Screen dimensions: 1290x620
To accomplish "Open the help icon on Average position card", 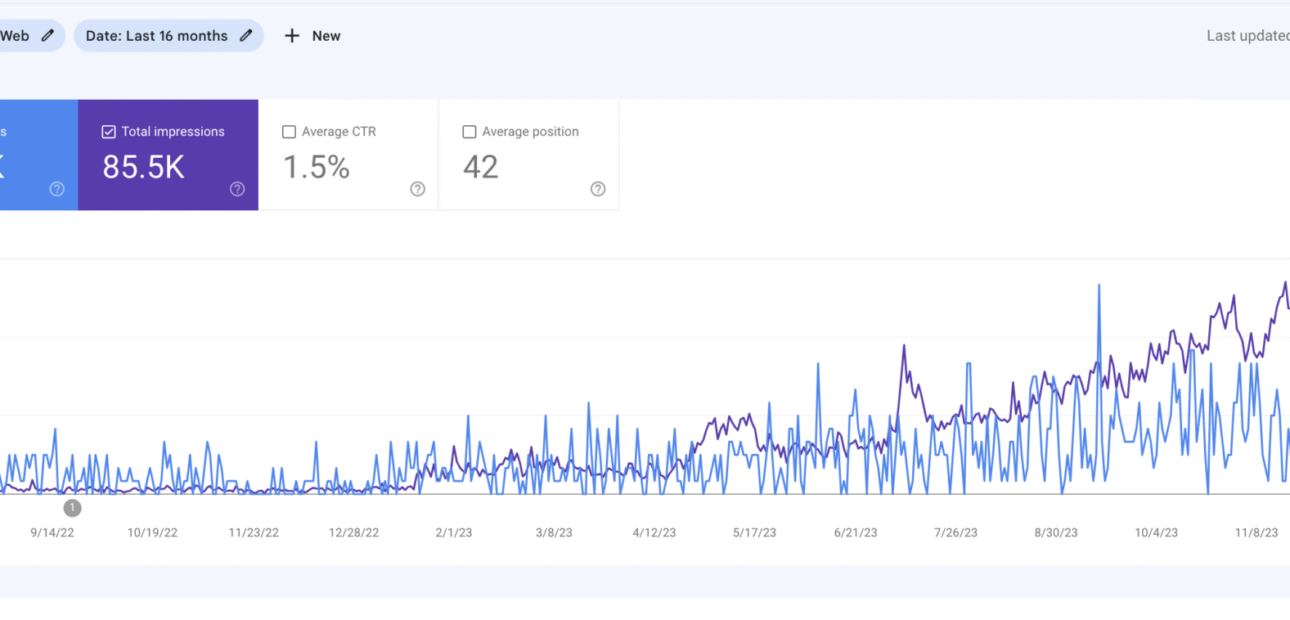I will point(598,189).
